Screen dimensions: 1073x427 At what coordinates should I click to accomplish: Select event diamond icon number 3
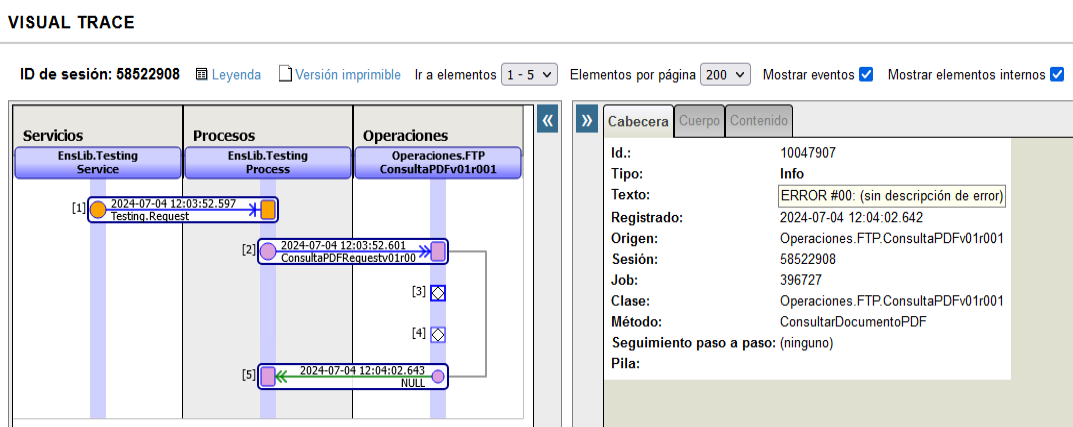[x=438, y=293]
